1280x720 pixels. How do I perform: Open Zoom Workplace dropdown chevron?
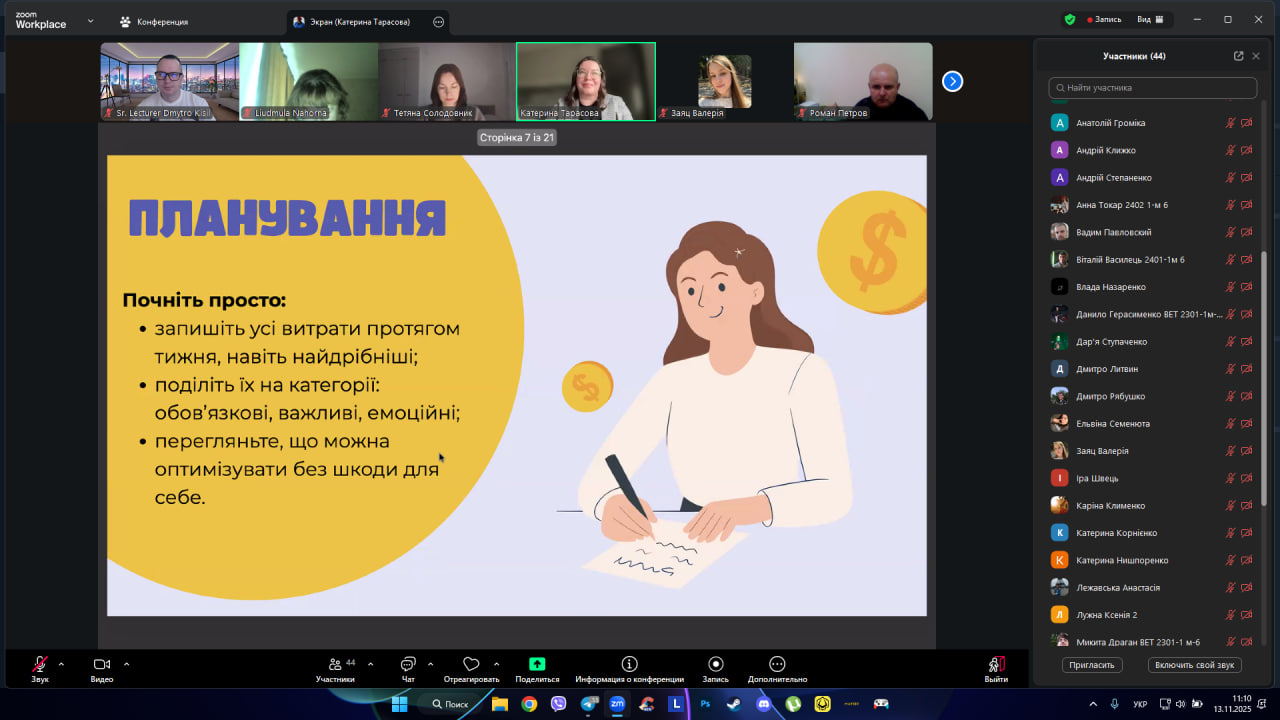[x=90, y=20]
